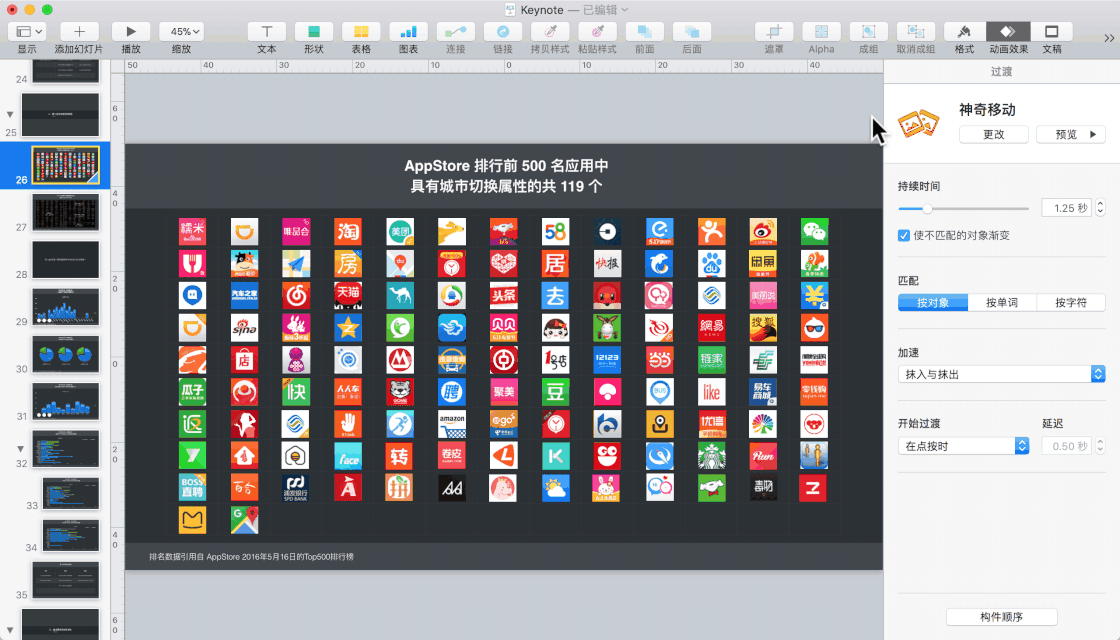The height and width of the screenshot is (640, 1120).
Task: Select slide 24 thumbnail
Action: pyautogui.click(x=66, y=71)
